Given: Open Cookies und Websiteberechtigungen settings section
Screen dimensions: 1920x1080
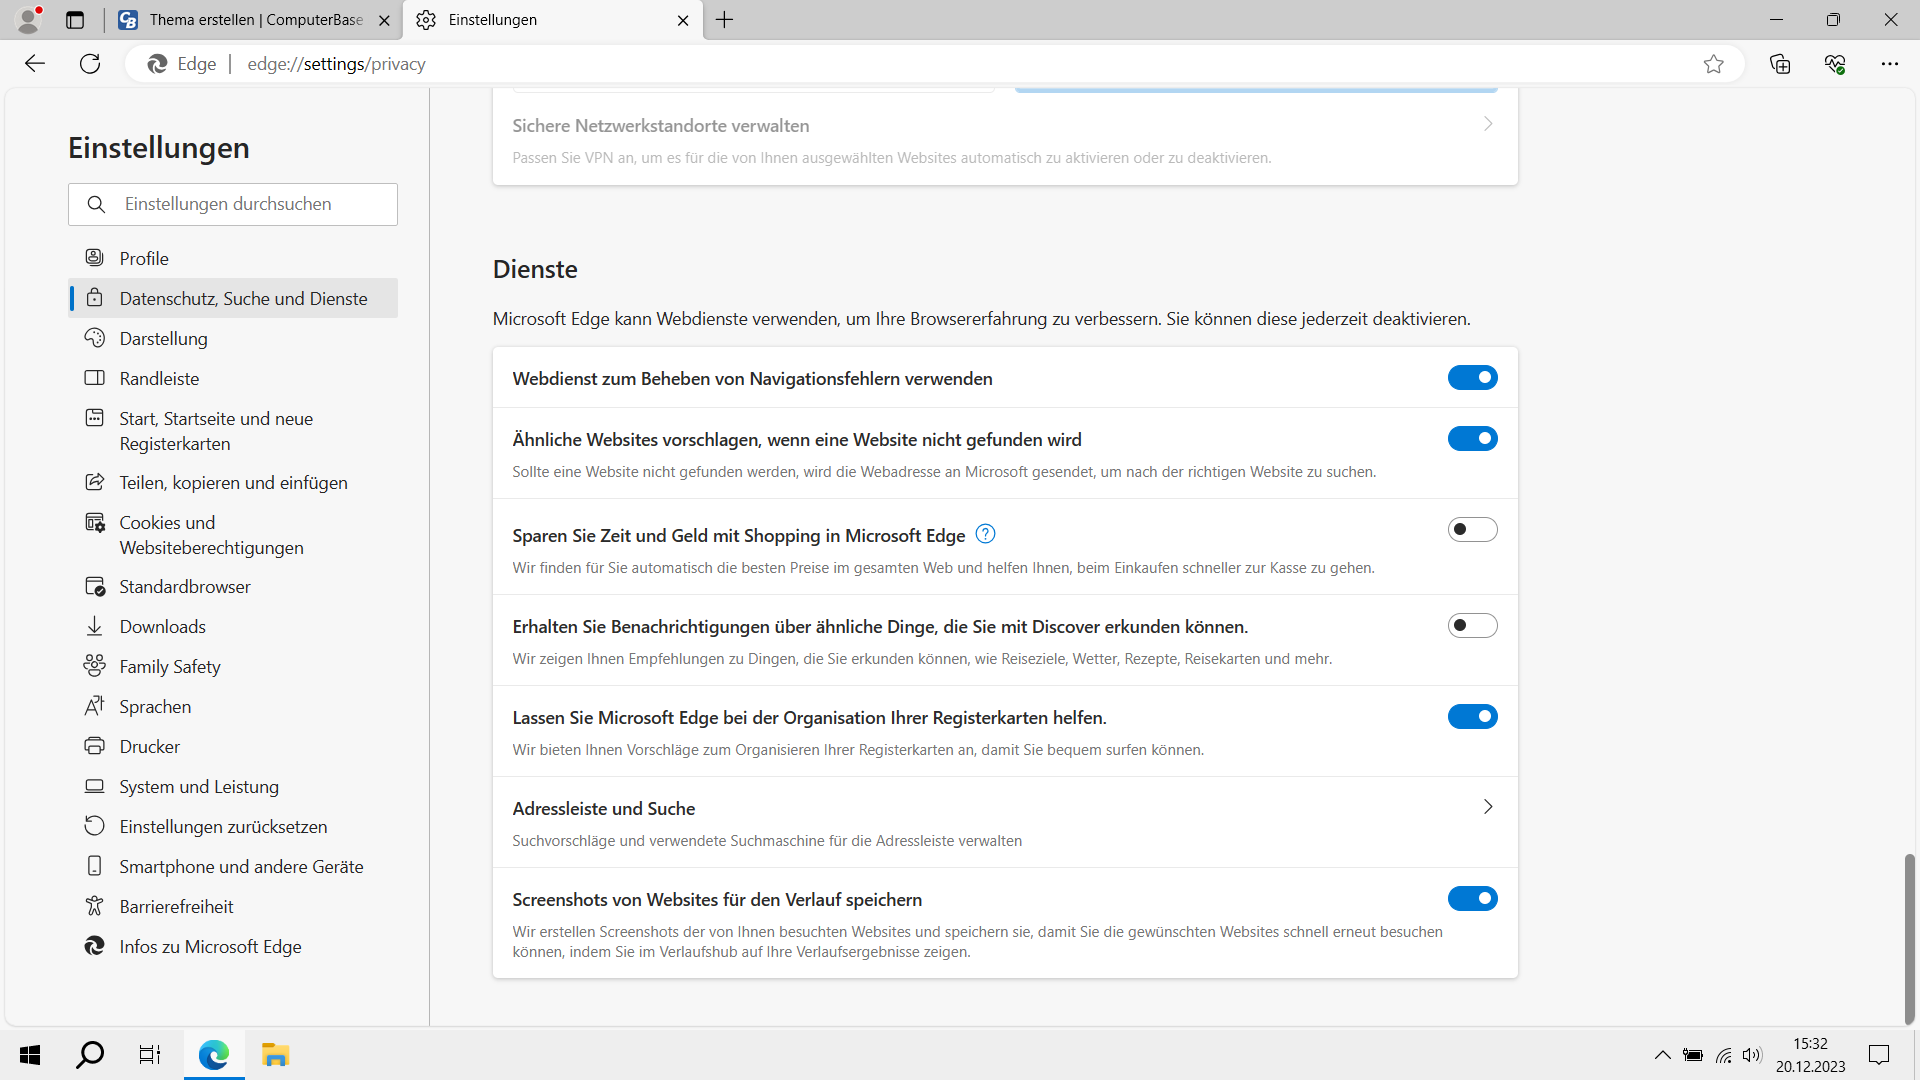Looking at the screenshot, I should (x=210, y=535).
